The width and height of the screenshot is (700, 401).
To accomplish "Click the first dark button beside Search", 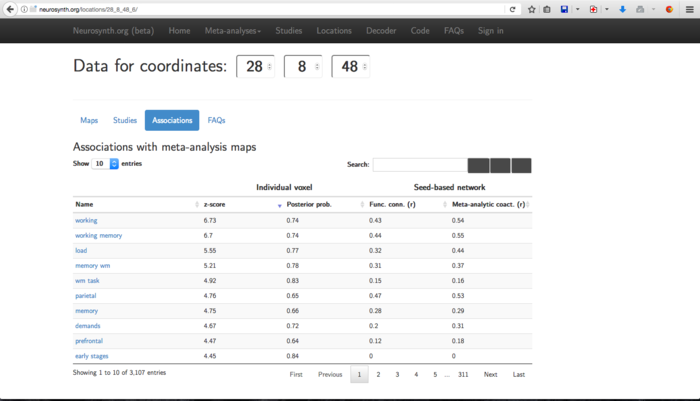I will click(x=478, y=165).
